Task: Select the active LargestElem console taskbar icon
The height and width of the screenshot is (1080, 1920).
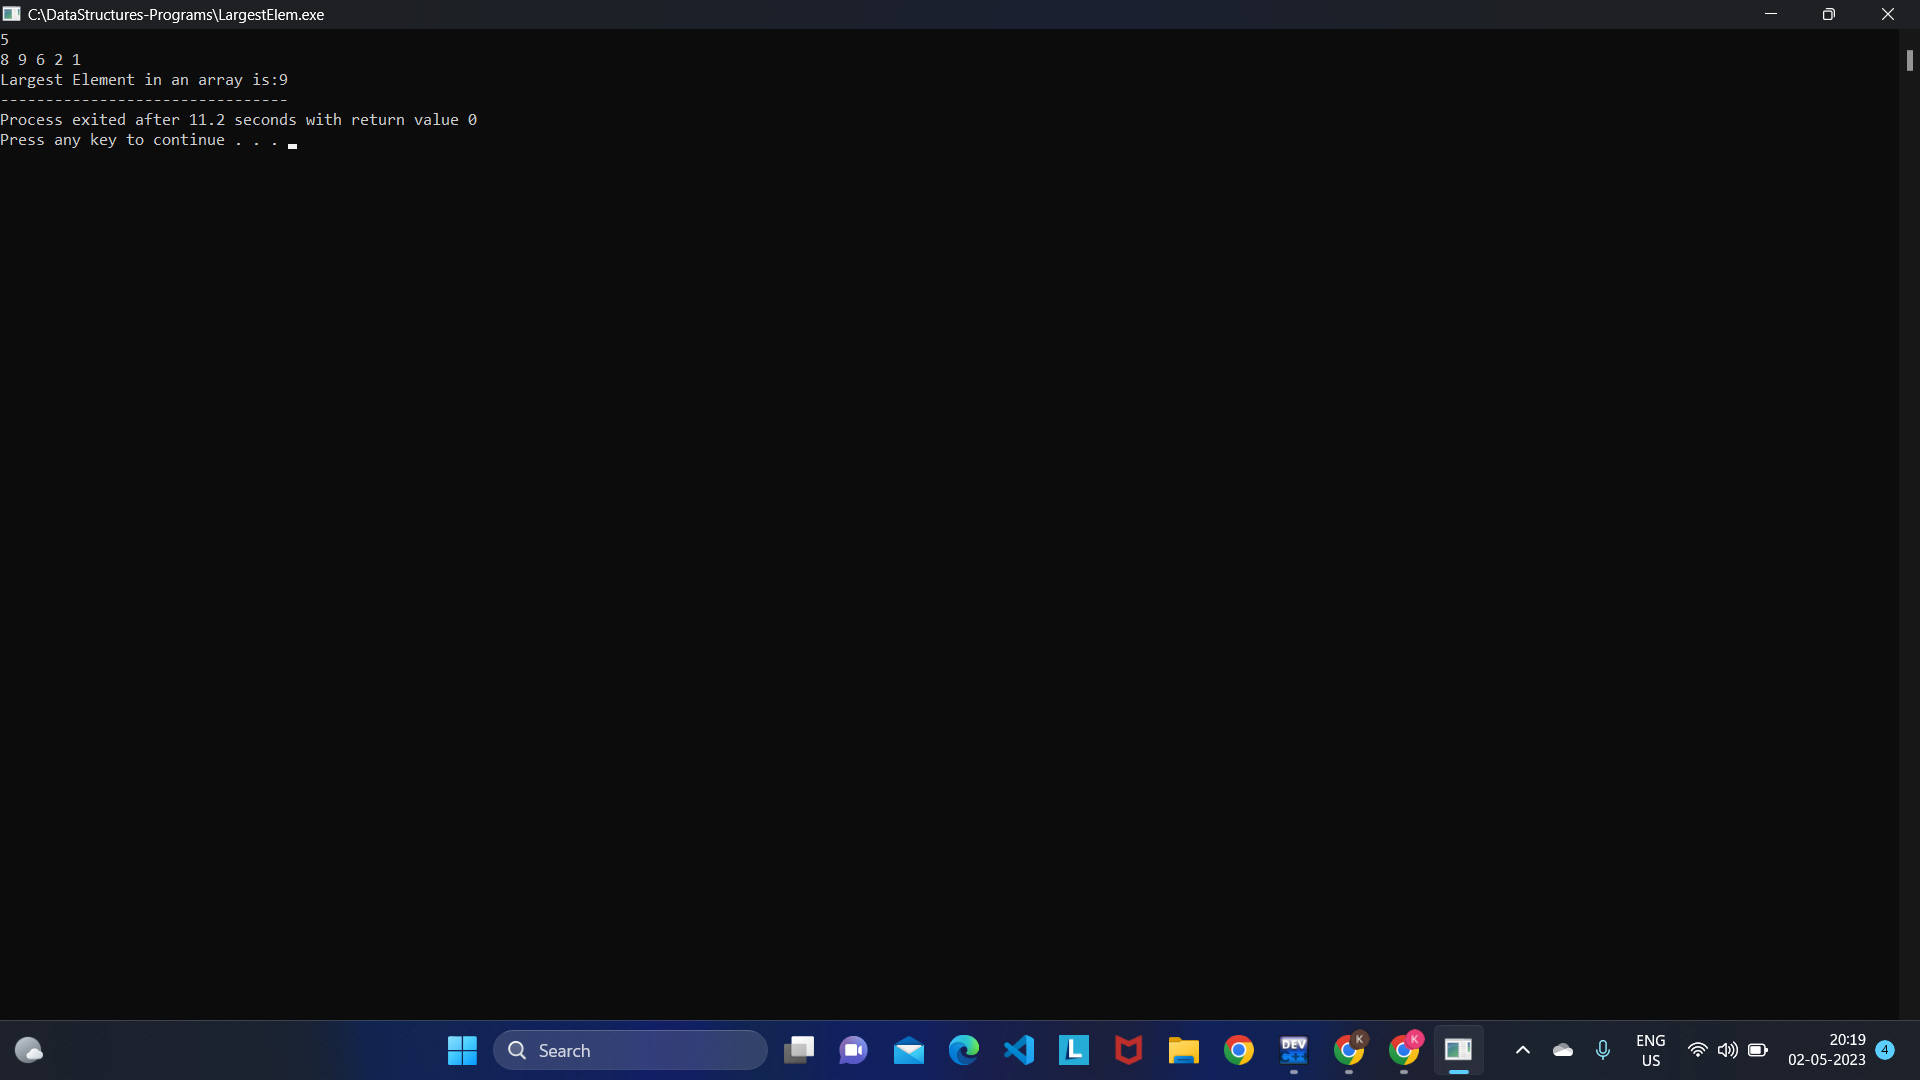Action: 1458,1050
